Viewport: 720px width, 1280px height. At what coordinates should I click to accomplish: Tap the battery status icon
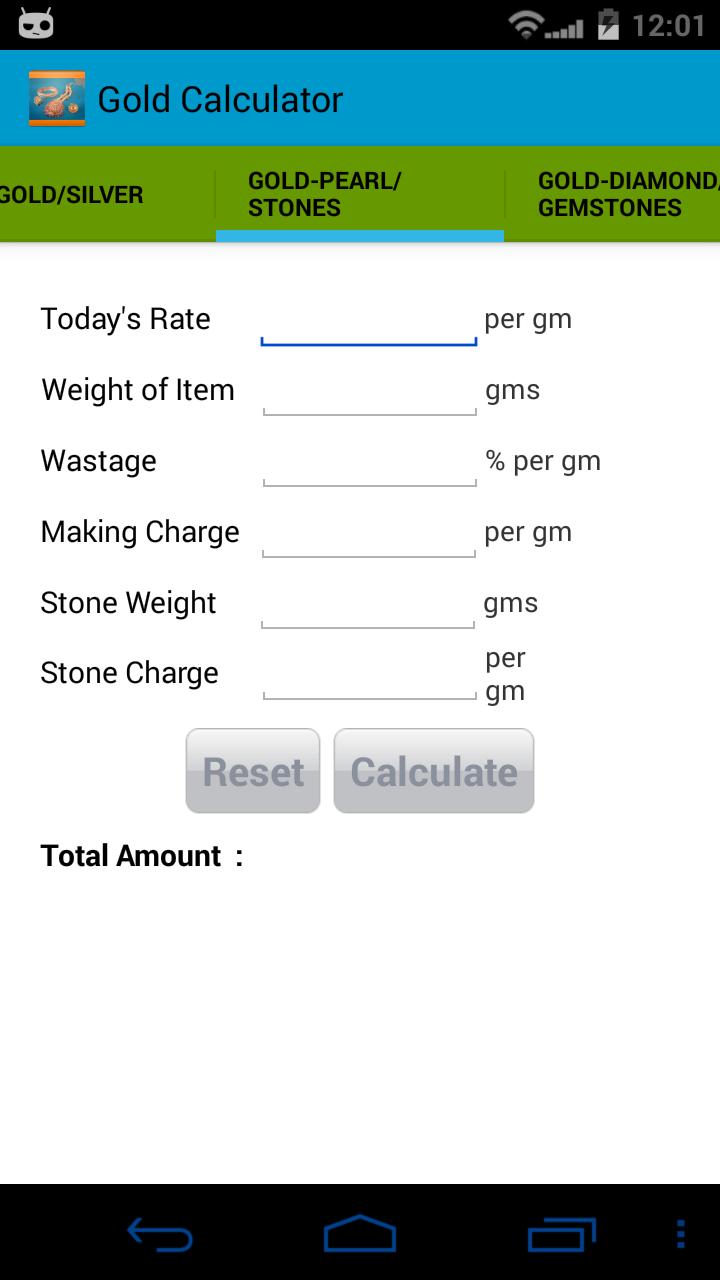coord(607,25)
